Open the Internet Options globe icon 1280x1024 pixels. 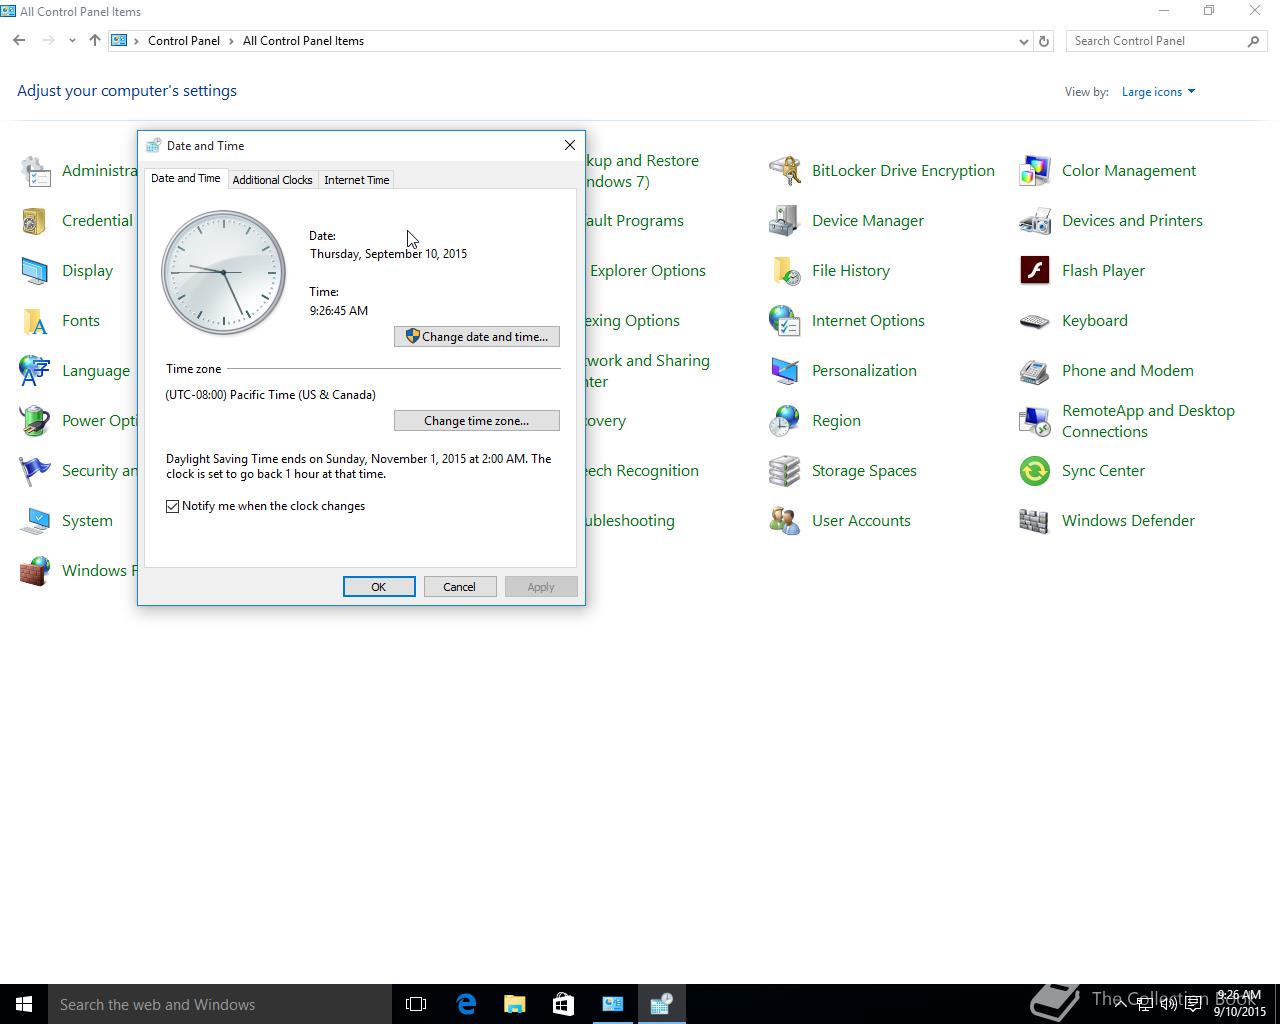tap(785, 321)
